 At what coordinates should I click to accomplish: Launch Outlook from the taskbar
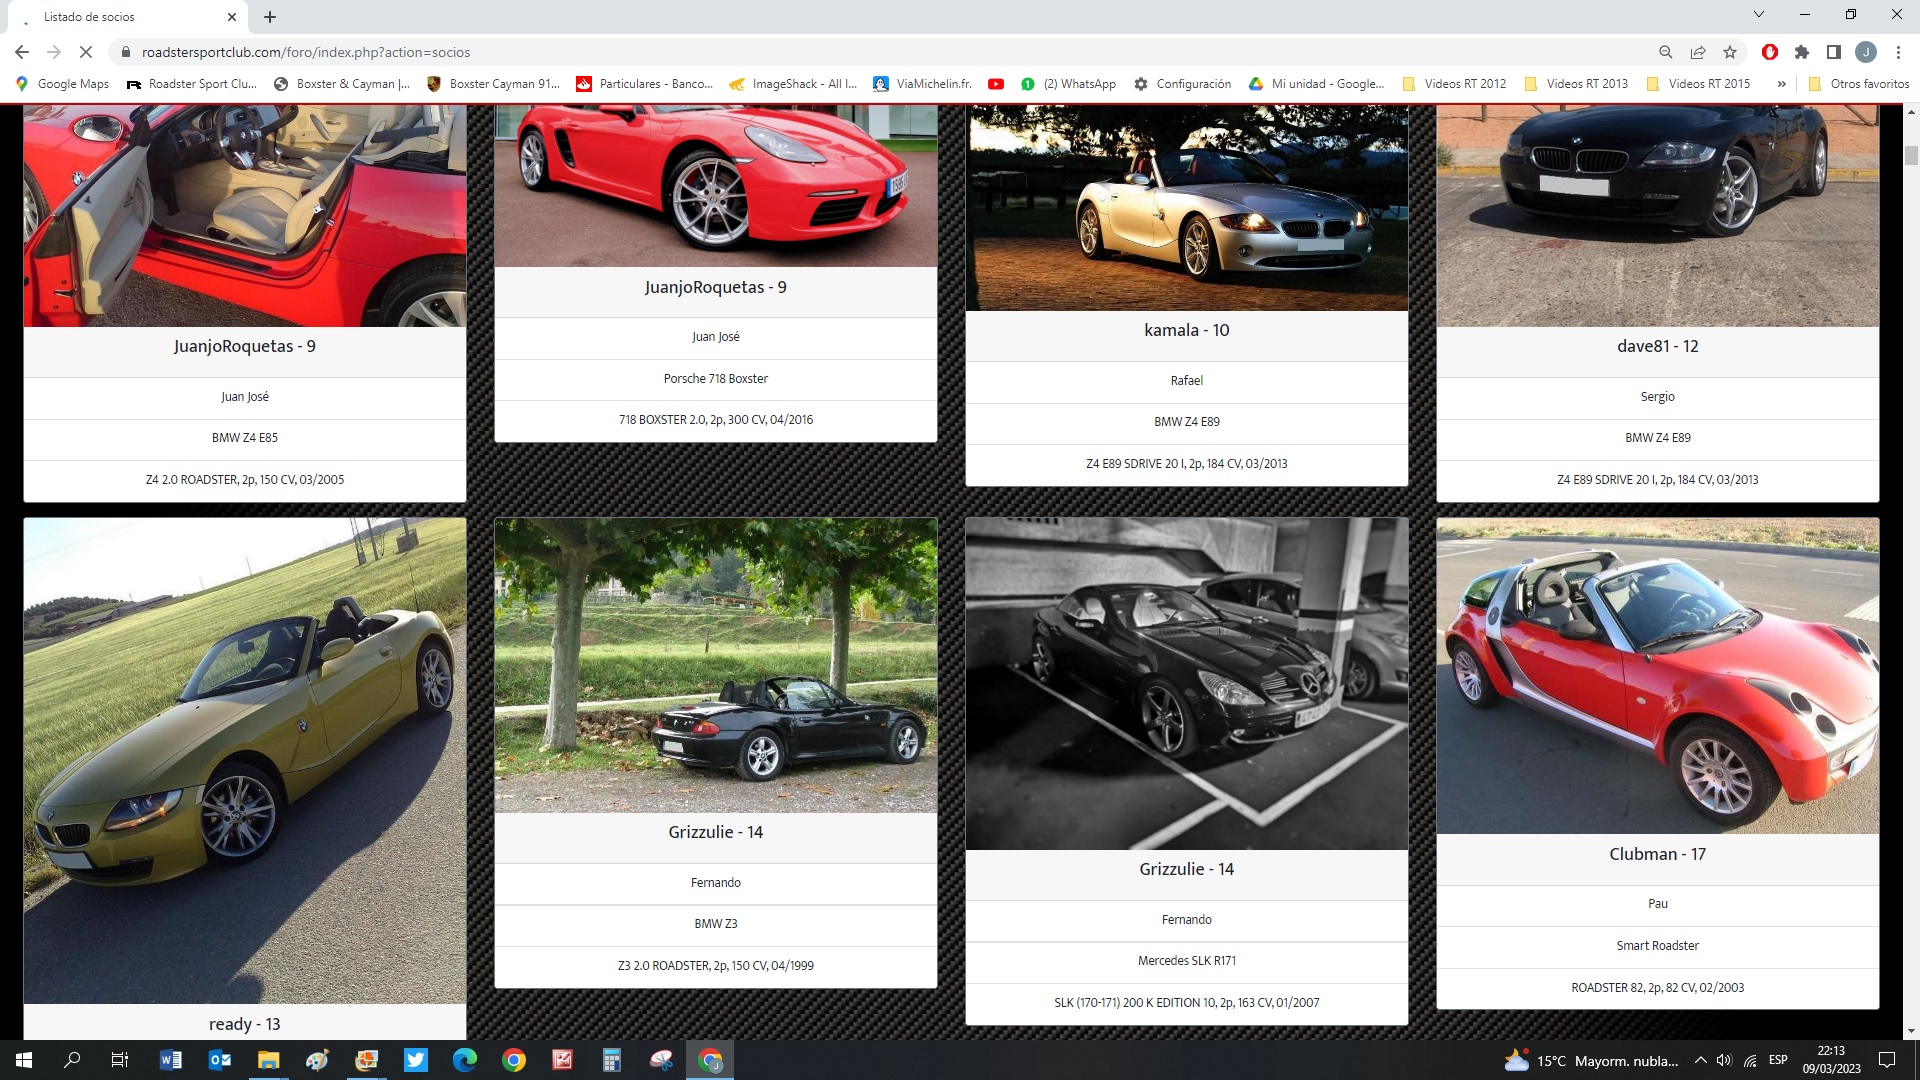pyautogui.click(x=220, y=1060)
